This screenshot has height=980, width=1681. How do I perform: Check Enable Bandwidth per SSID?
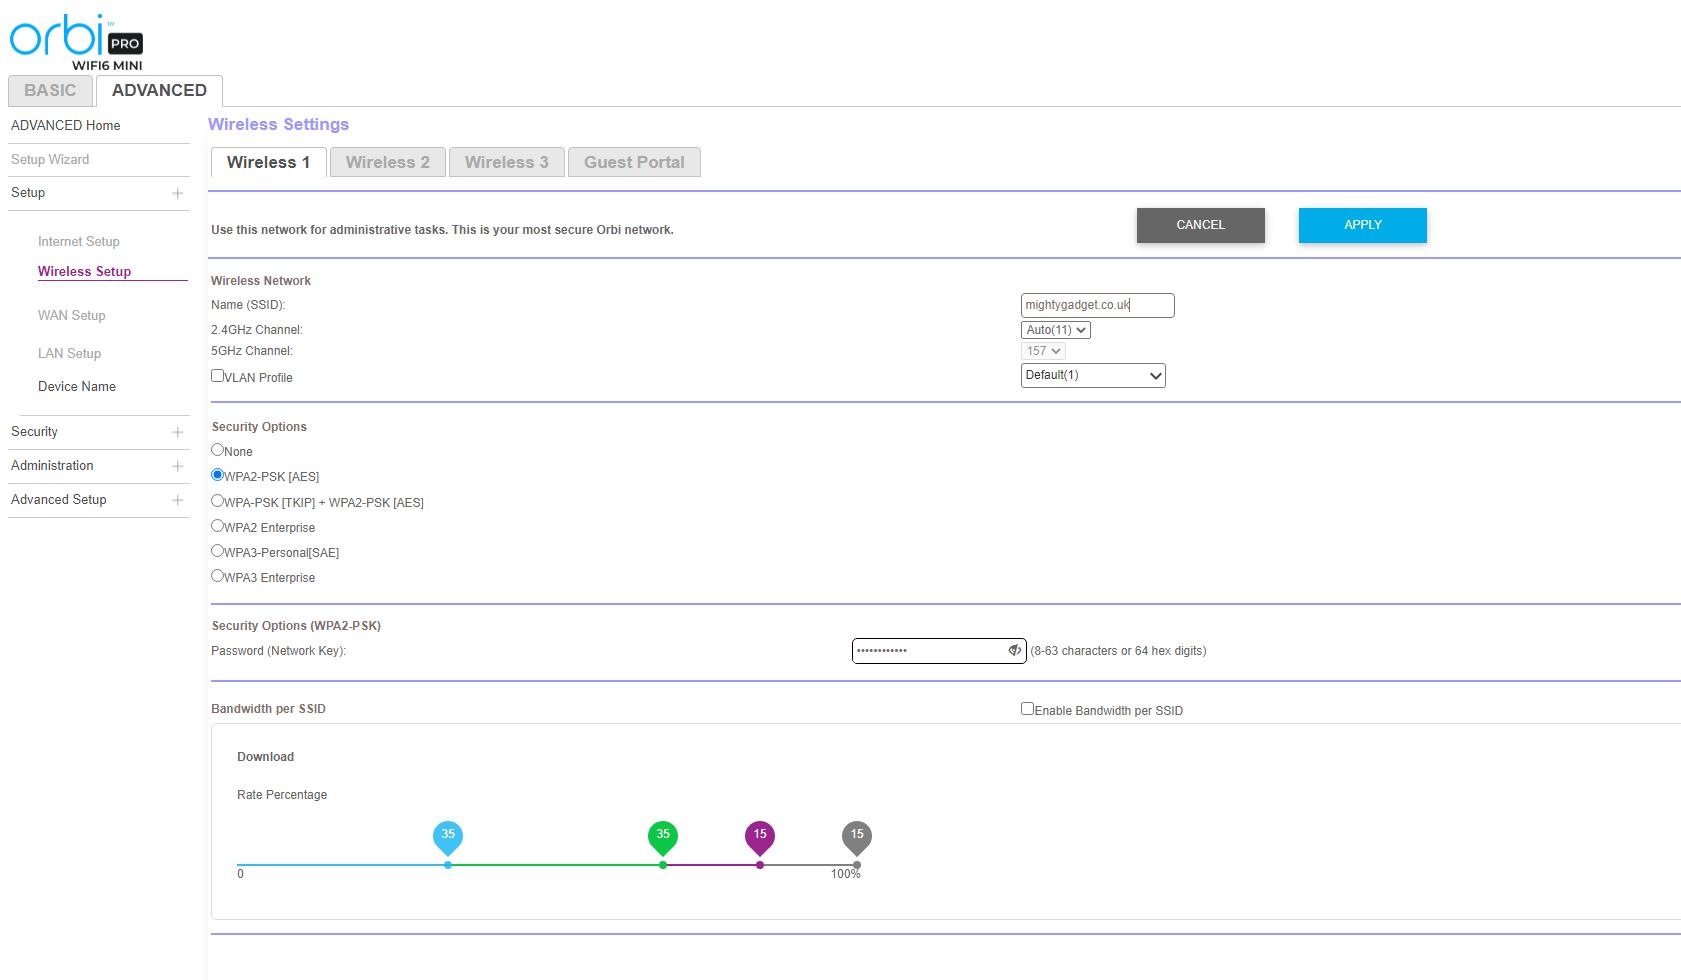click(1027, 709)
